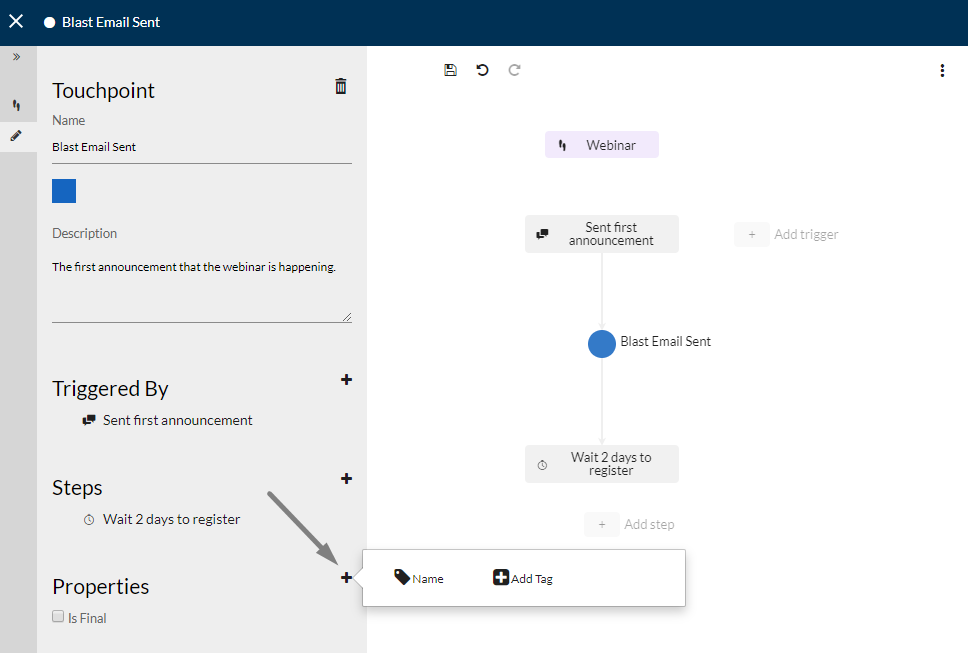
Task: Open the journey footprints sidebar icon
Action: (x=17, y=105)
